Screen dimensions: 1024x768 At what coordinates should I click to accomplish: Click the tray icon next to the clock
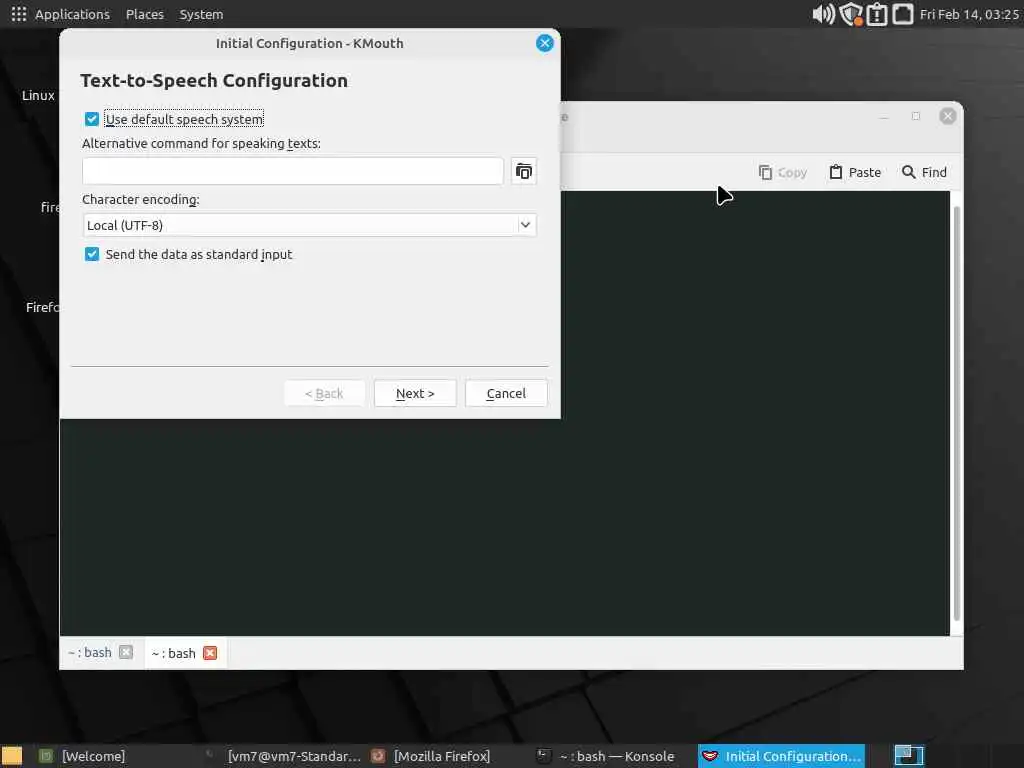(903, 14)
